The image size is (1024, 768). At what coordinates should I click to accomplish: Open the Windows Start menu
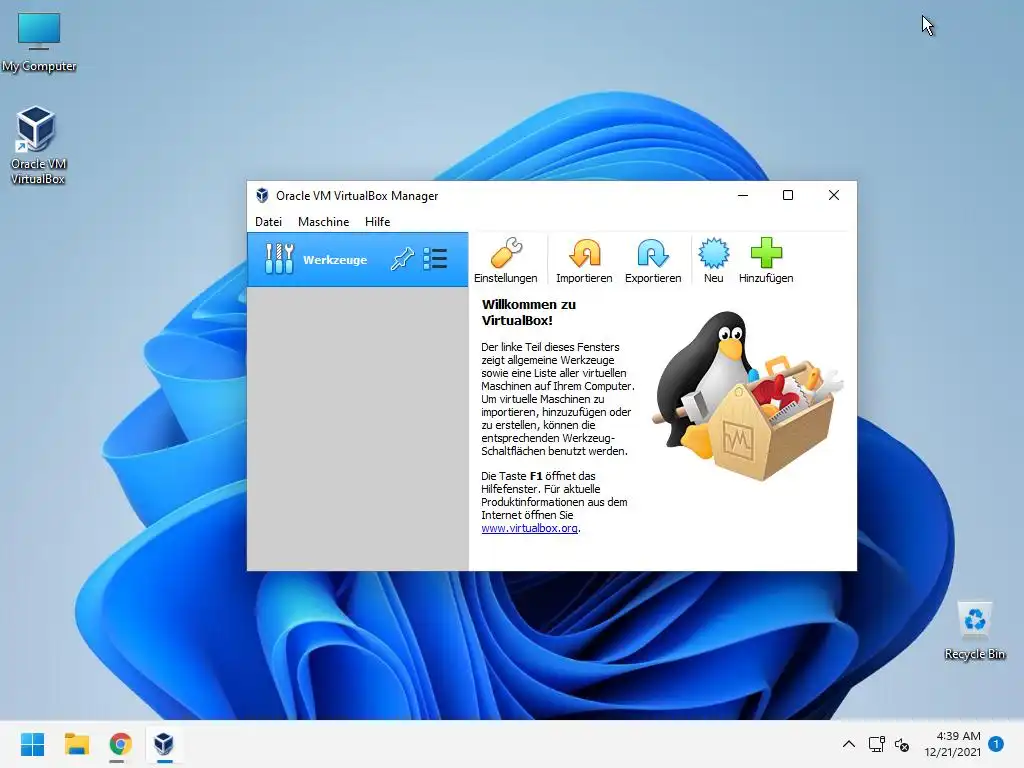coord(32,744)
